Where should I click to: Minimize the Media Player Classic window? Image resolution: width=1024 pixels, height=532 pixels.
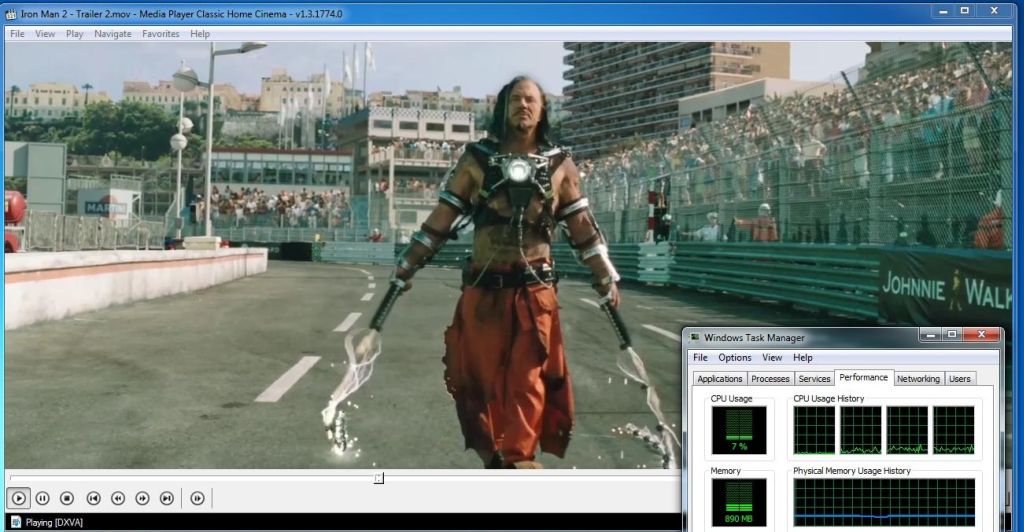[943, 11]
